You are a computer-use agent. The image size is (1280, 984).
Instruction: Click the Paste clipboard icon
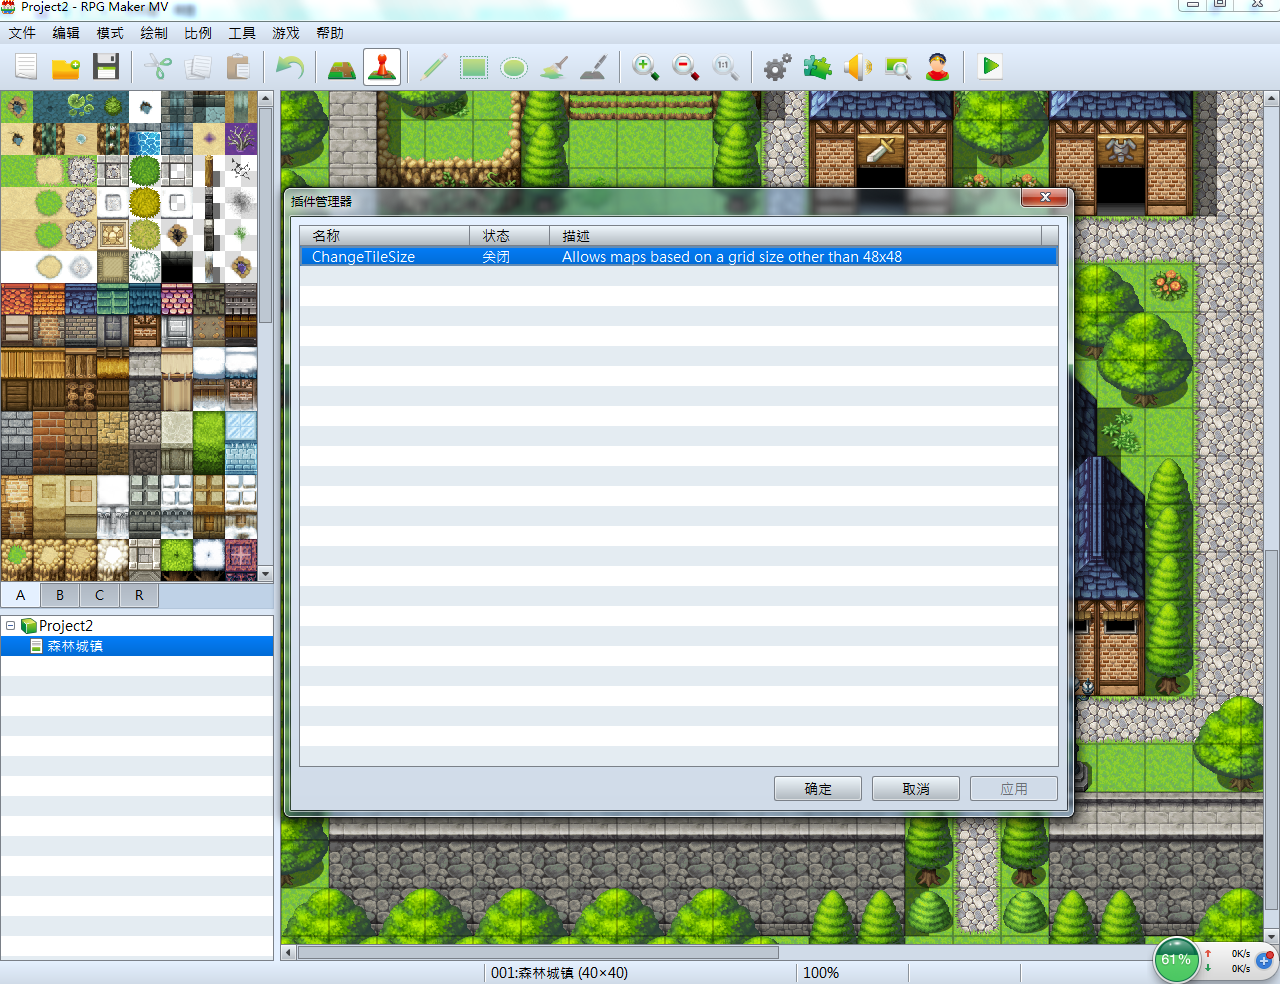pos(238,67)
